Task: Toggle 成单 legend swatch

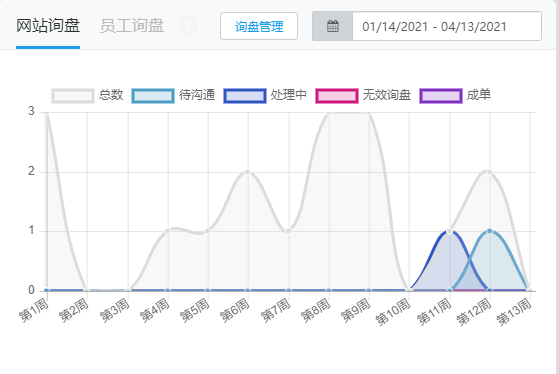Action: [x=441, y=96]
